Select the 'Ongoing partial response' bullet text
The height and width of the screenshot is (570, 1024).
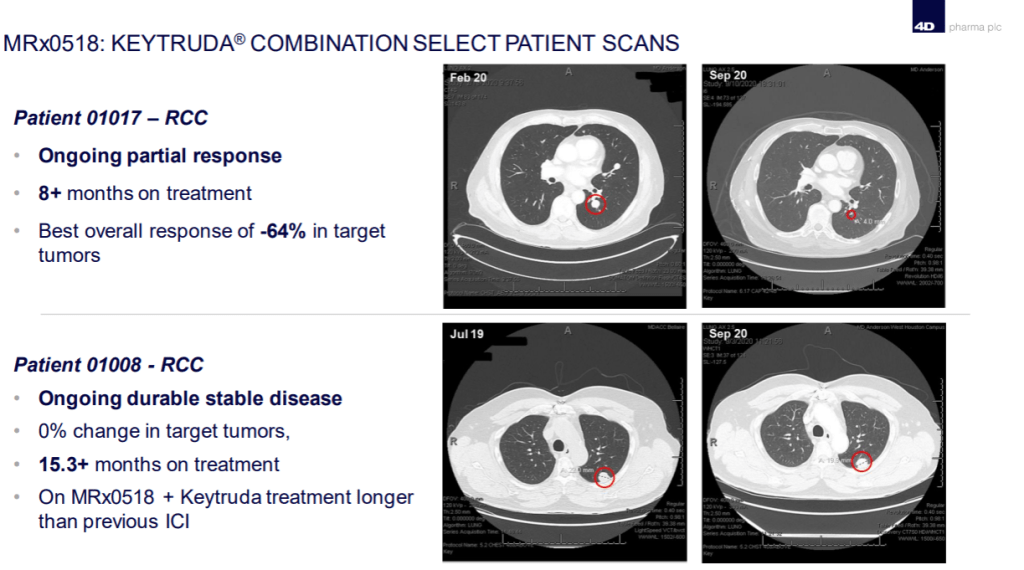[x=160, y=156]
